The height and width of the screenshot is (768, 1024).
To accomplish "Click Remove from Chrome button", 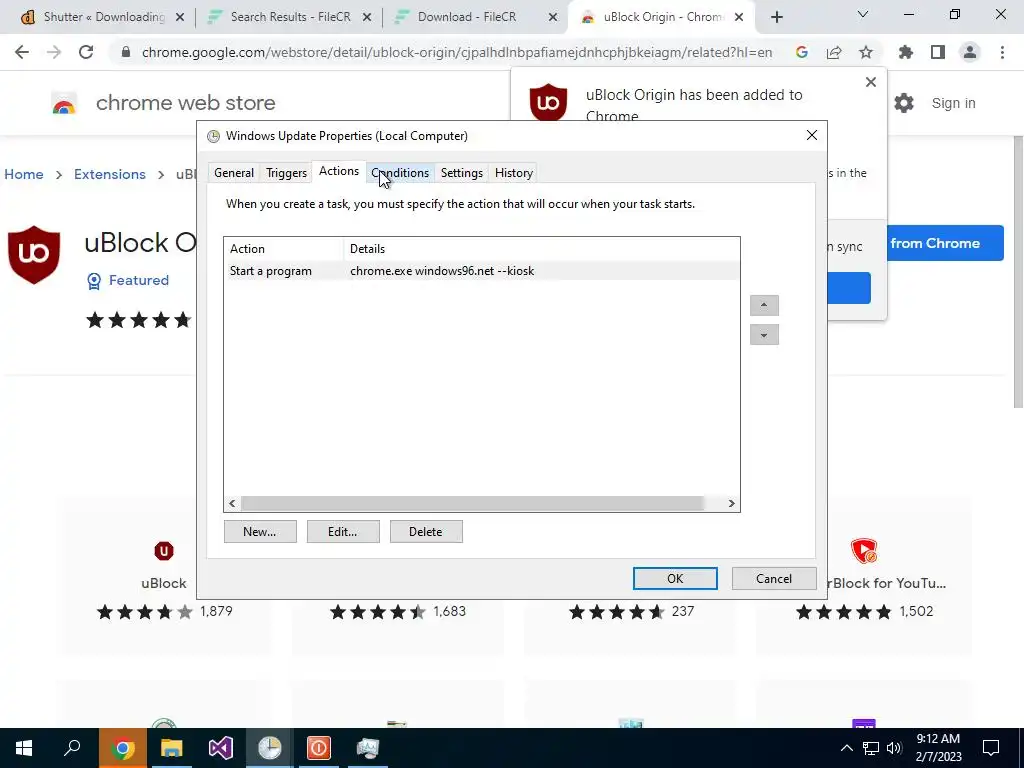I will [945, 243].
